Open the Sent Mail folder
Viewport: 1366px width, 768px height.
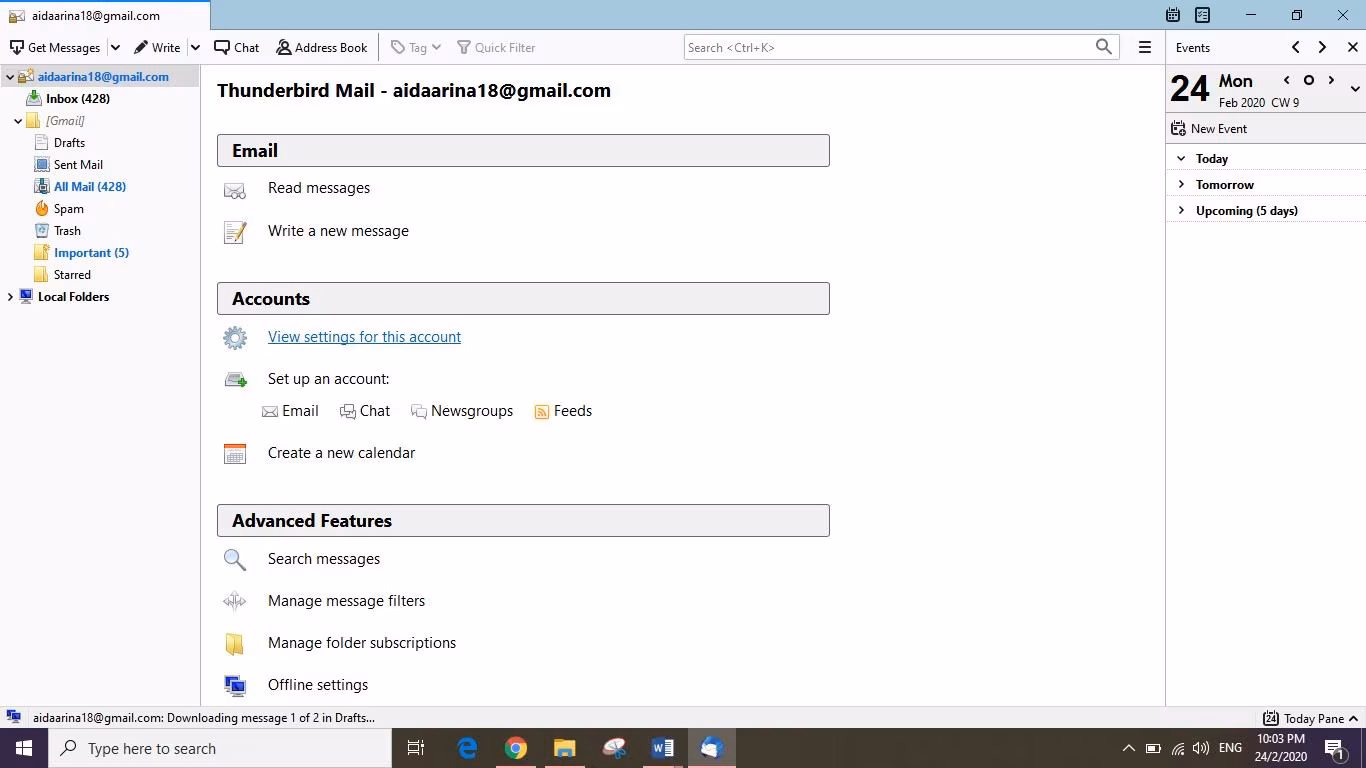pyautogui.click(x=78, y=165)
